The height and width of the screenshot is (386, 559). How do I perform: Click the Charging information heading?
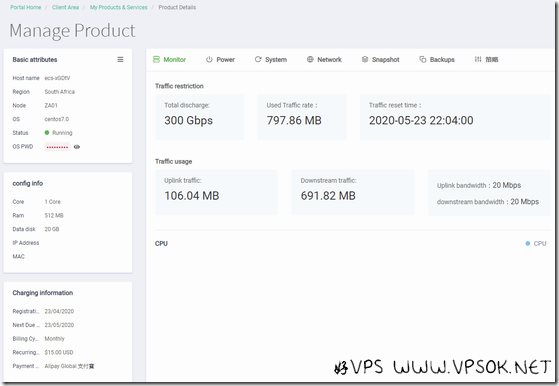[x=43, y=293]
